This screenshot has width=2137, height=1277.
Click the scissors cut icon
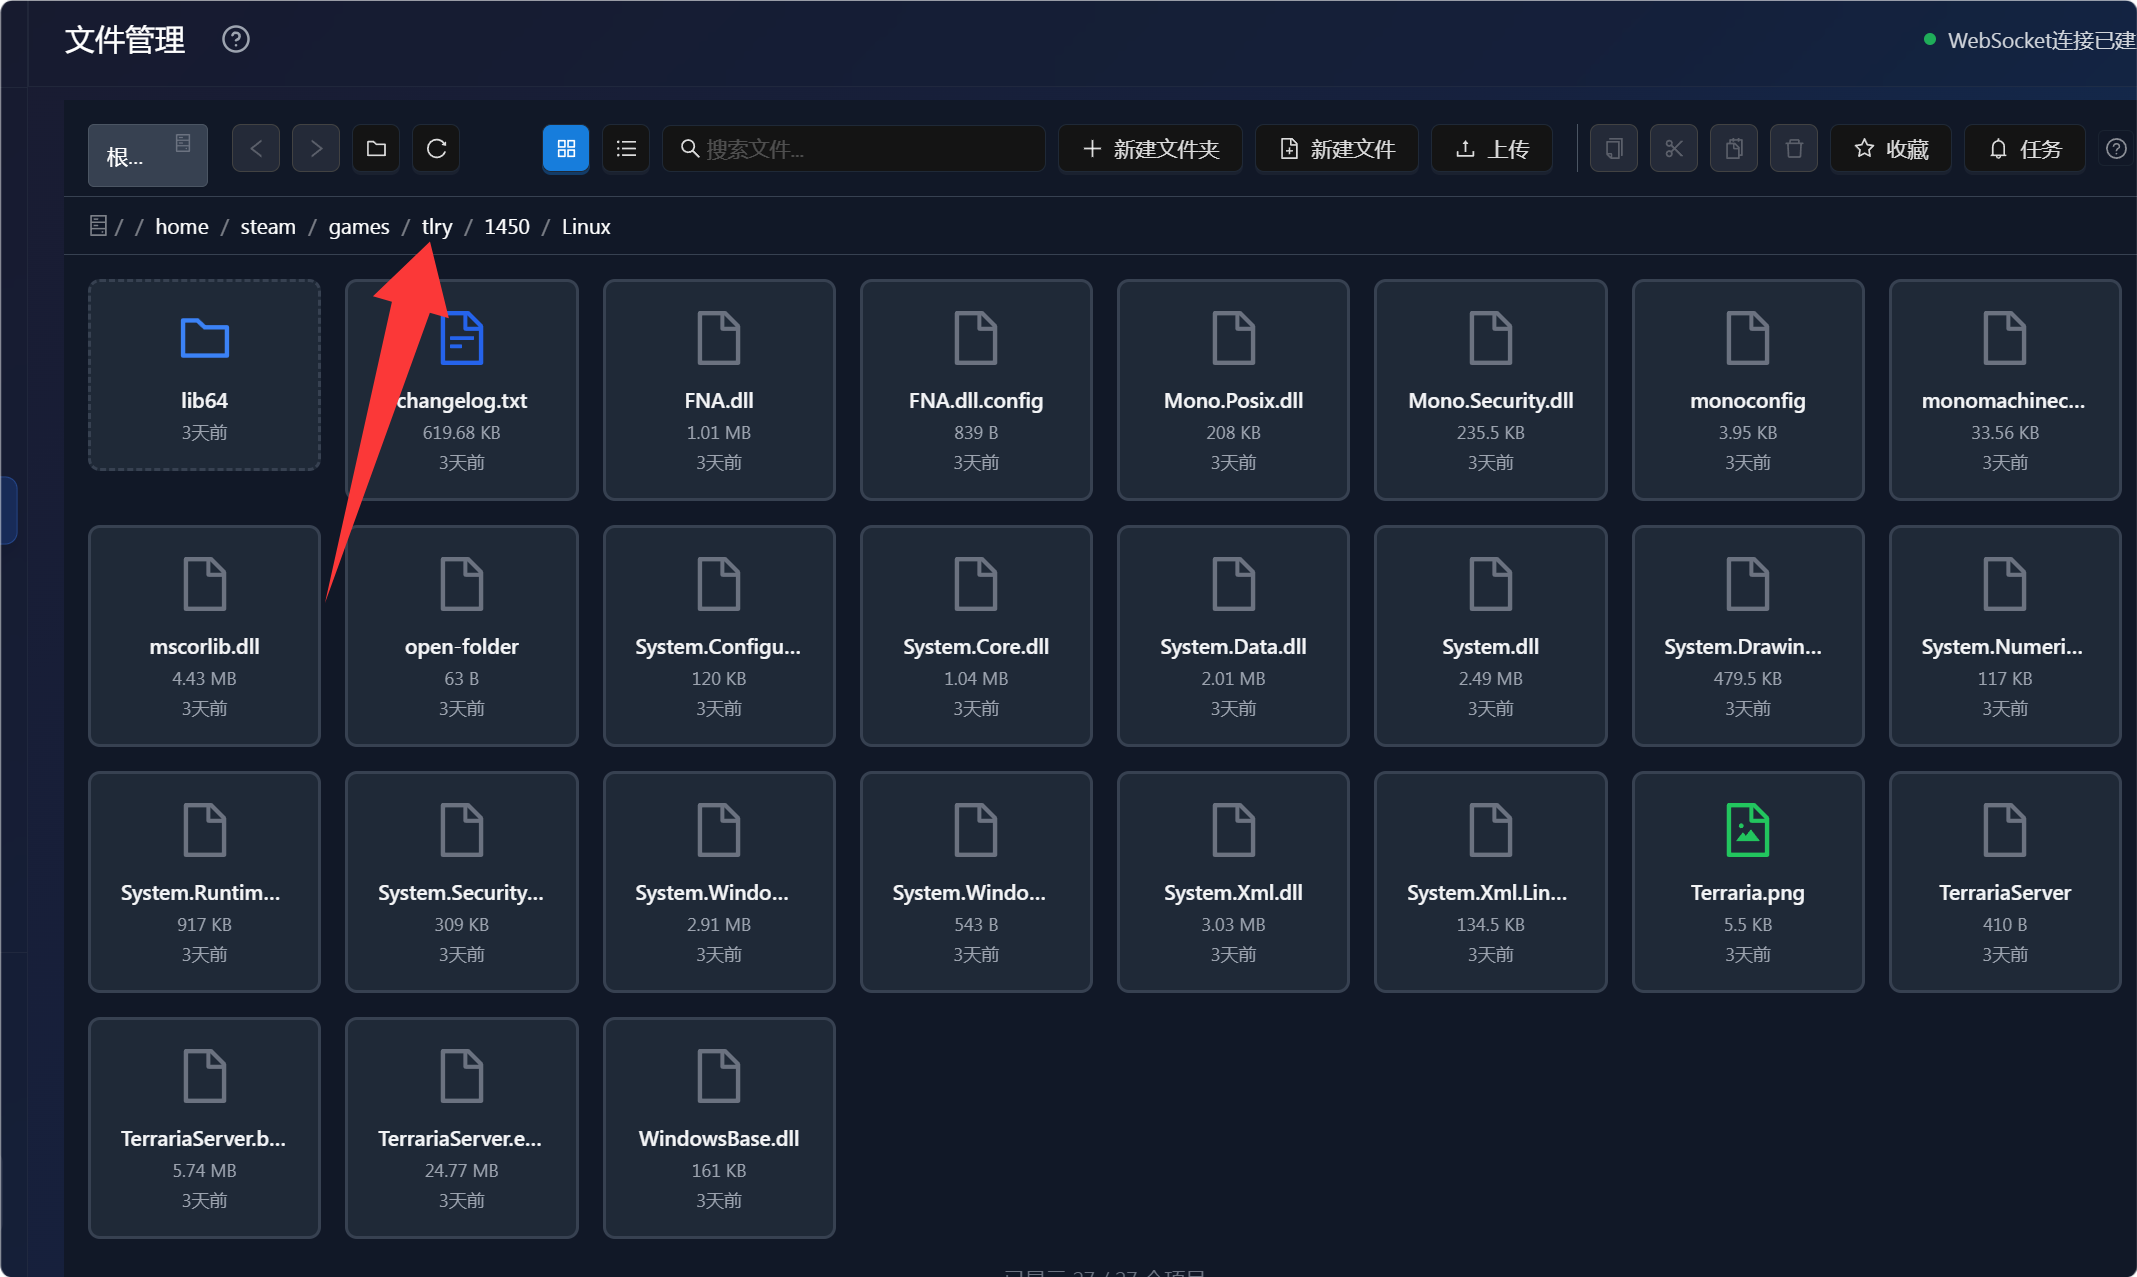(1674, 149)
